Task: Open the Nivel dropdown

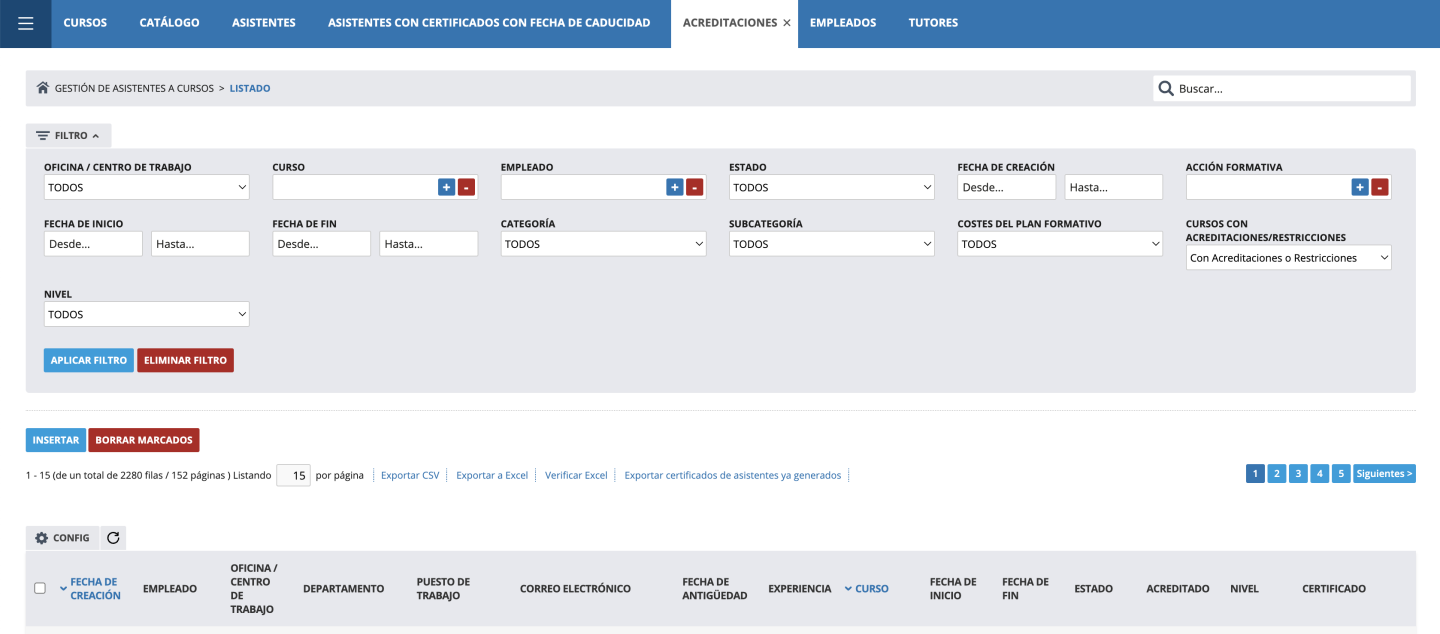Action: pyautogui.click(x=146, y=314)
